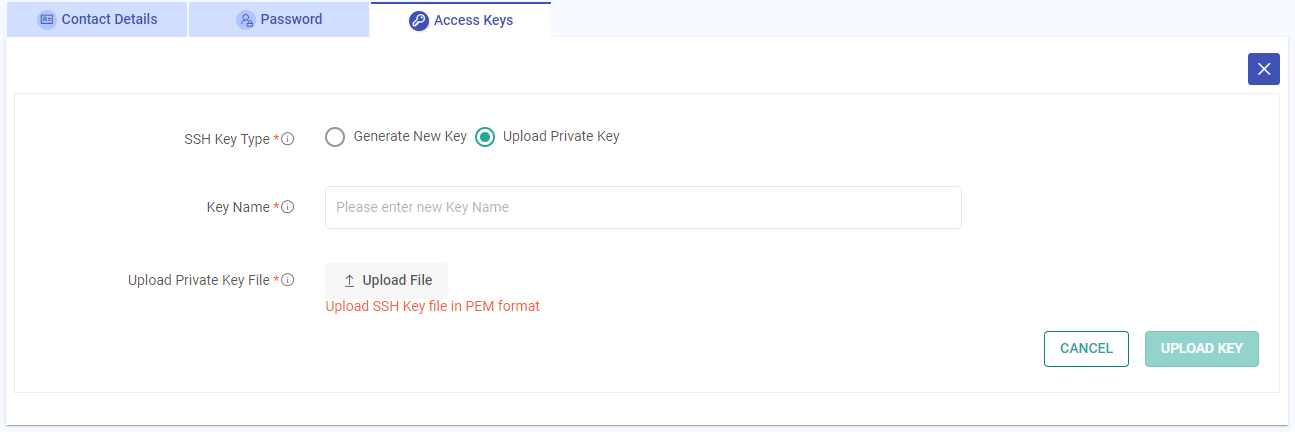
Task: Submit with the UPLOAD KEY button
Action: coord(1201,349)
